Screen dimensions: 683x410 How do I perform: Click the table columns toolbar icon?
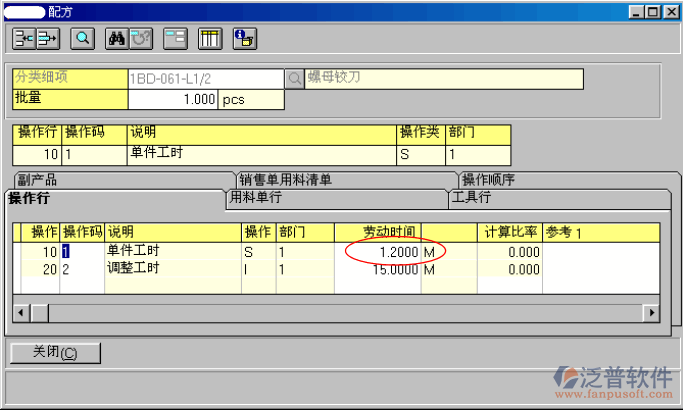click(x=209, y=39)
